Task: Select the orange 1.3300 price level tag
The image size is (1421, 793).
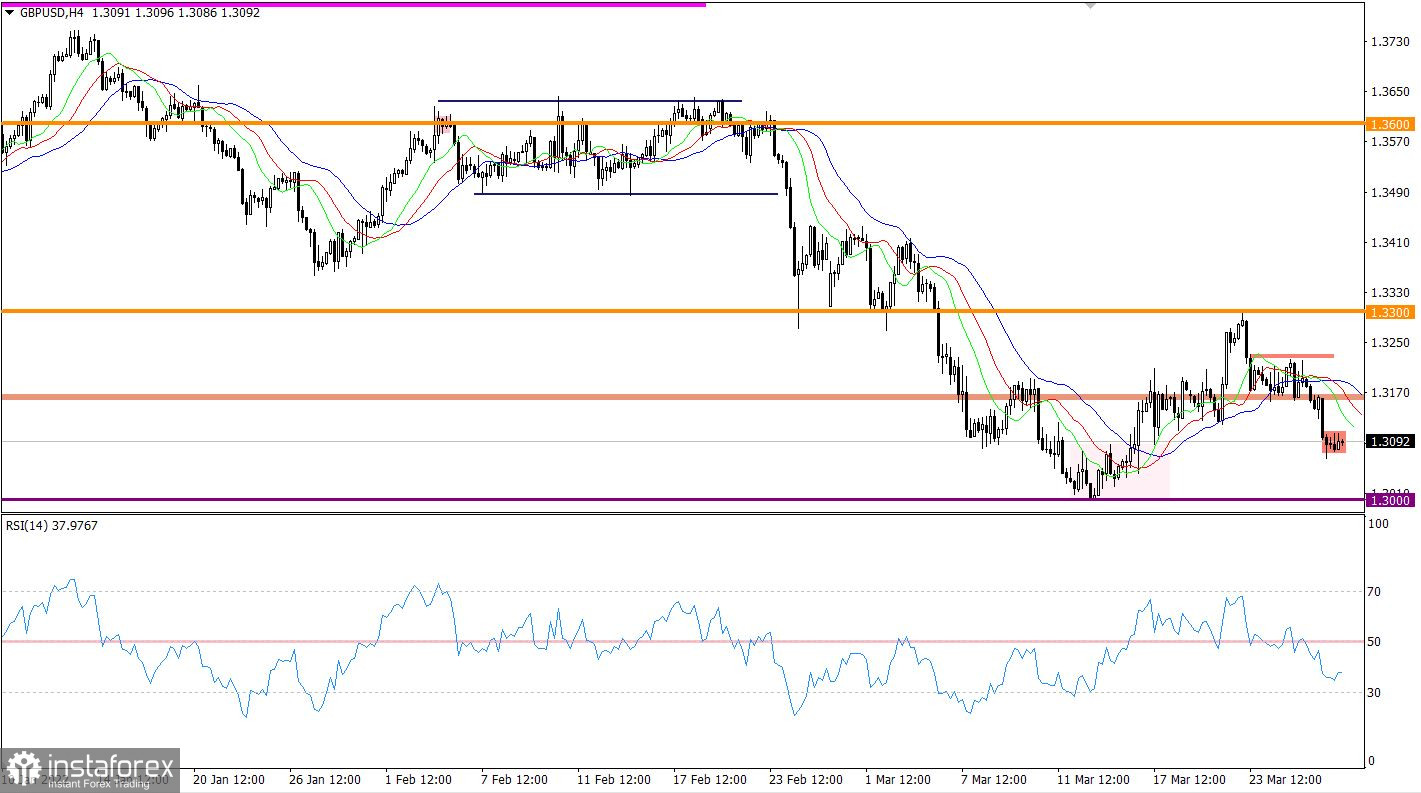Action: point(1391,313)
